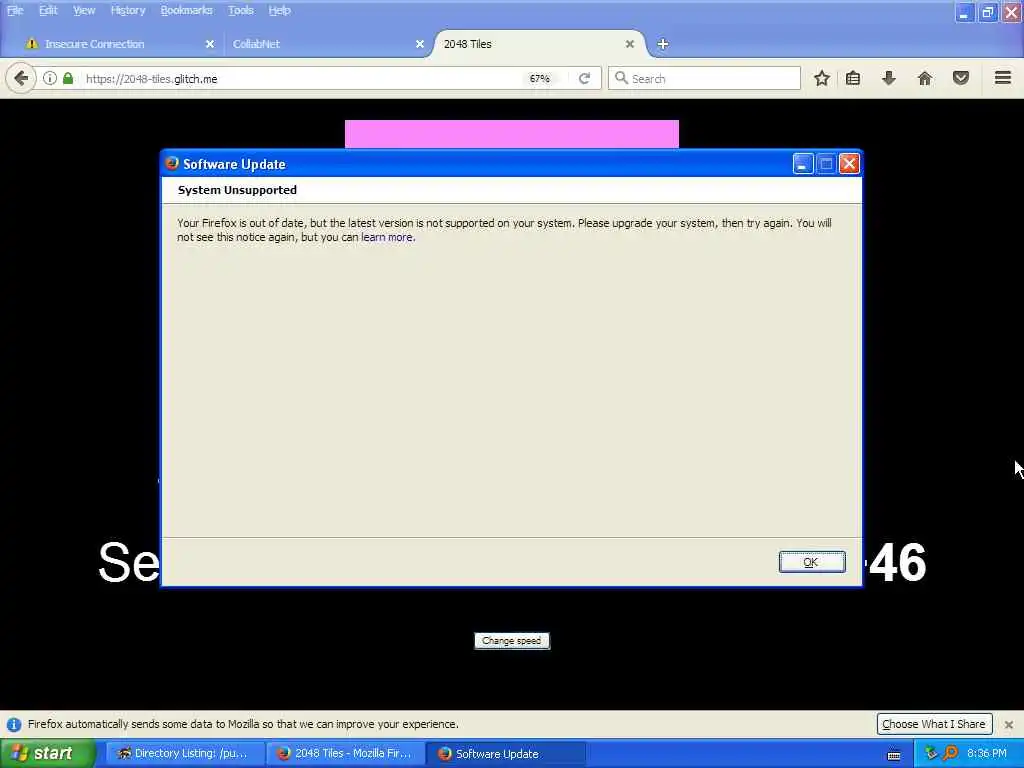Restore down the Firefox window

coord(988,12)
